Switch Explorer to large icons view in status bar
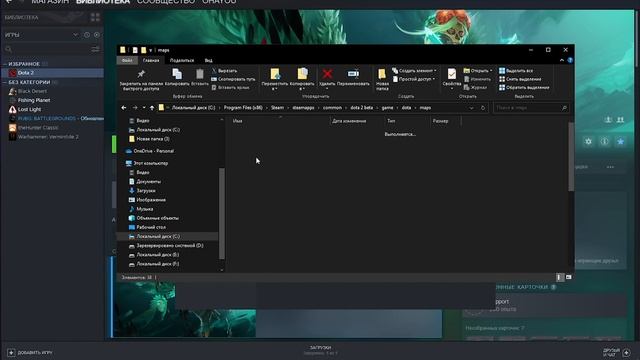Viewport: 640px width, 360px height. 569,277
